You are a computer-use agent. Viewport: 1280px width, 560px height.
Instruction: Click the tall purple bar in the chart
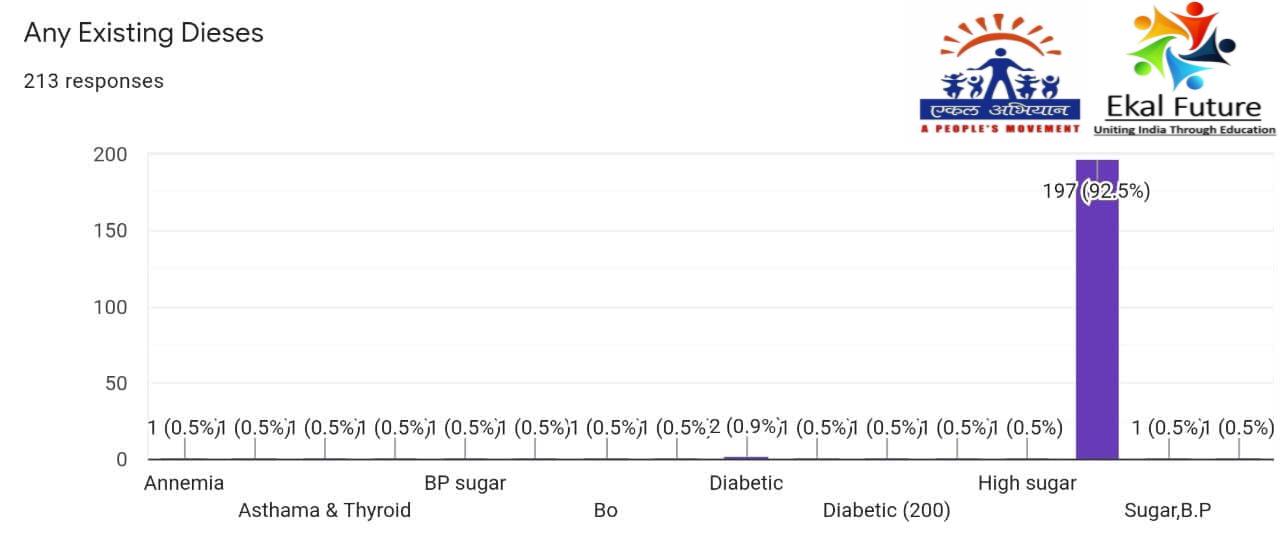(1097, 320)
